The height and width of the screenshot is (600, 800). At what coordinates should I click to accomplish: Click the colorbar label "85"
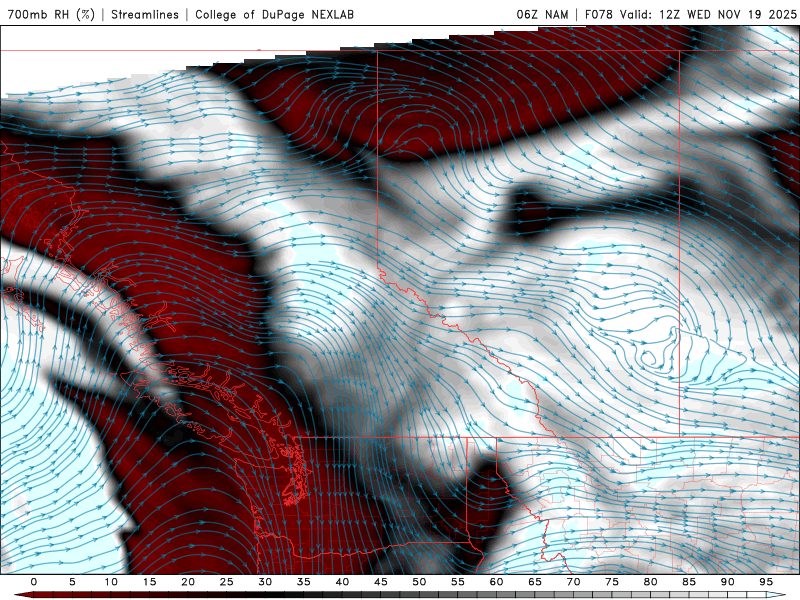click(x=689, y=582)
